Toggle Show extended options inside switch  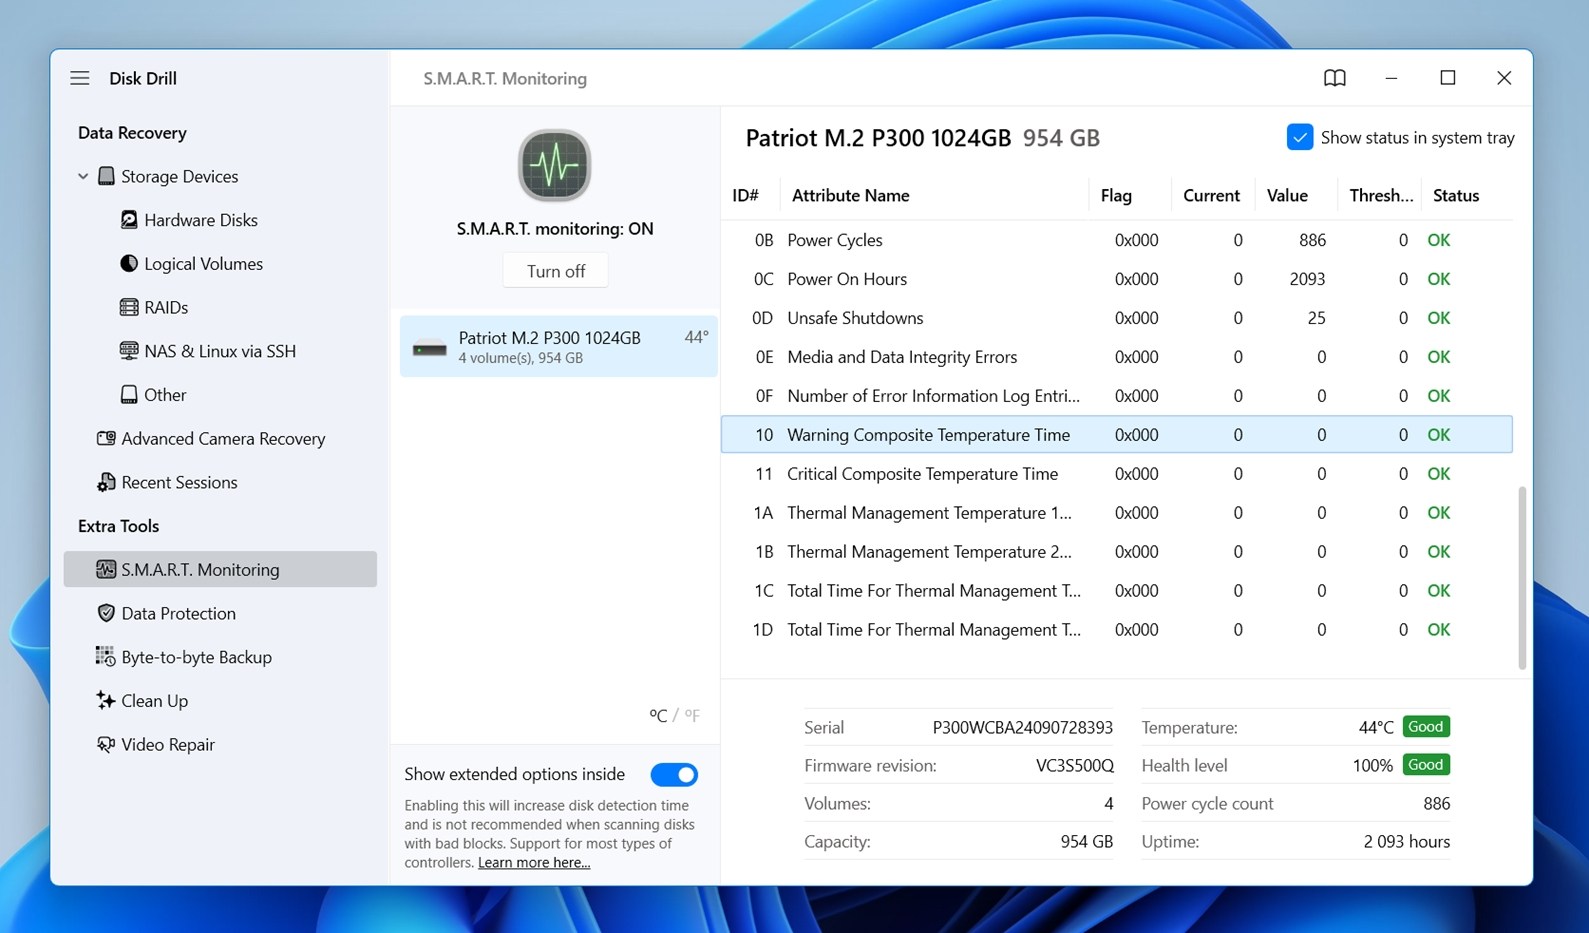click(674, 775)
